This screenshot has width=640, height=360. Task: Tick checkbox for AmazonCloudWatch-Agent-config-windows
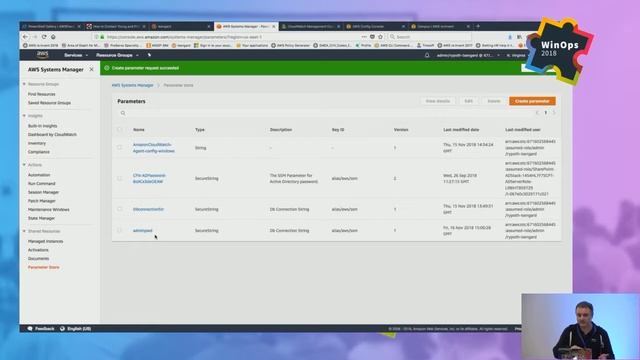(x=120, y=147)
